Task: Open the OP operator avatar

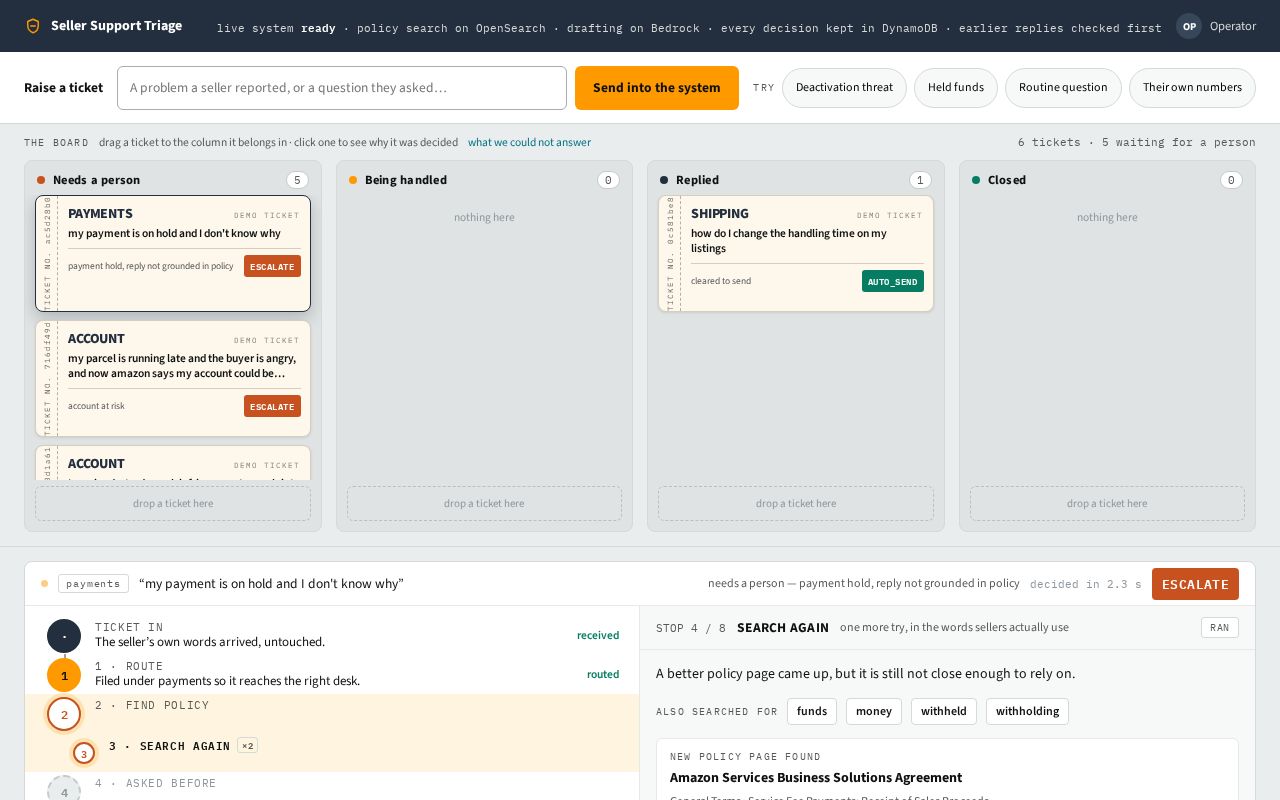Action: (1189, 26)
